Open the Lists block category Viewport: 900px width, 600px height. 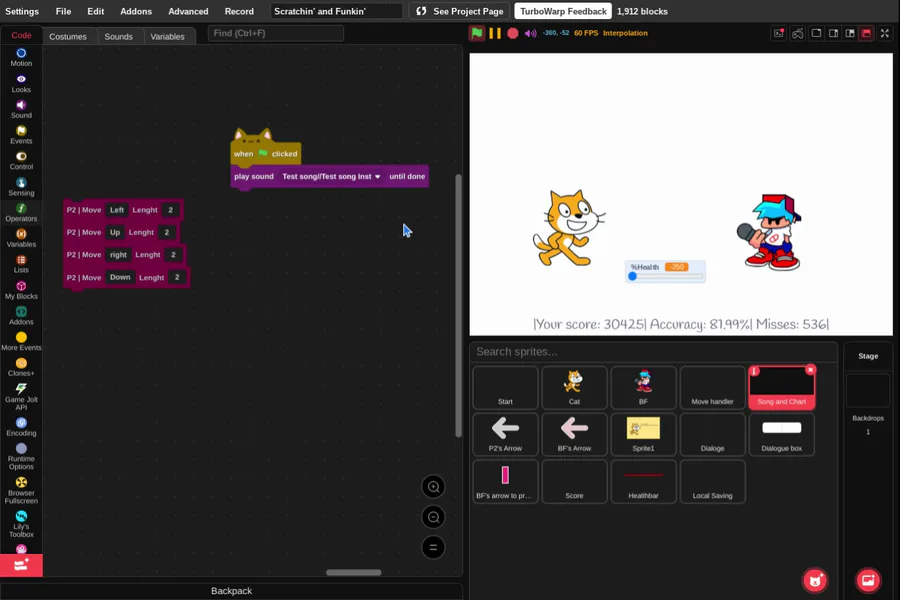[21, 264]
